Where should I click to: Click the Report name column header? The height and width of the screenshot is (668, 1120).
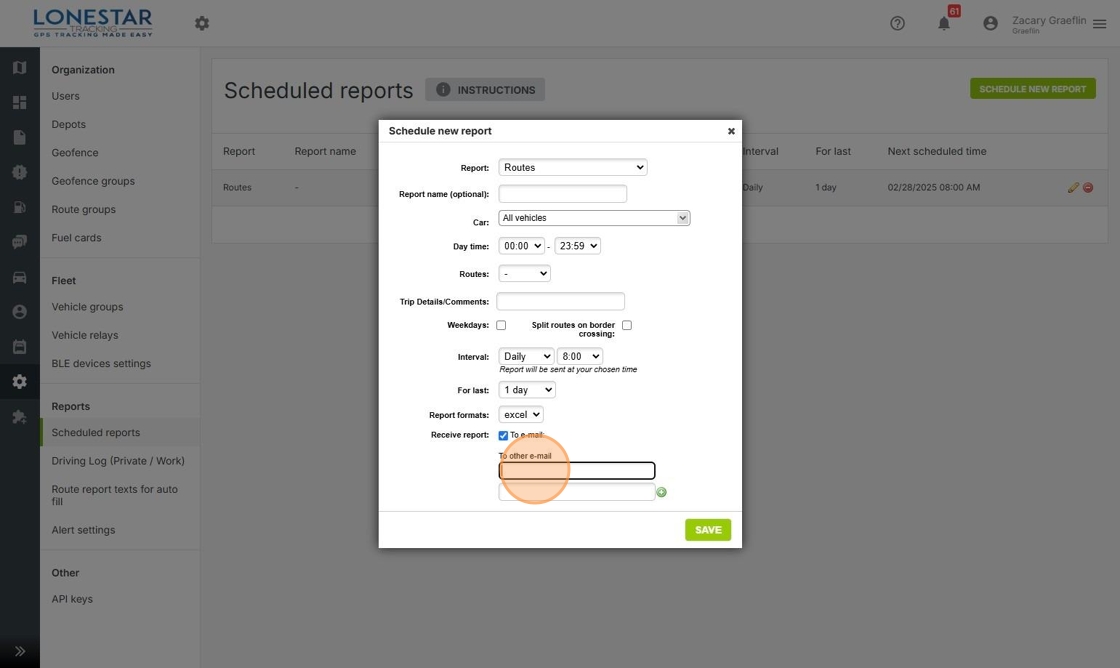pos(325,151)
